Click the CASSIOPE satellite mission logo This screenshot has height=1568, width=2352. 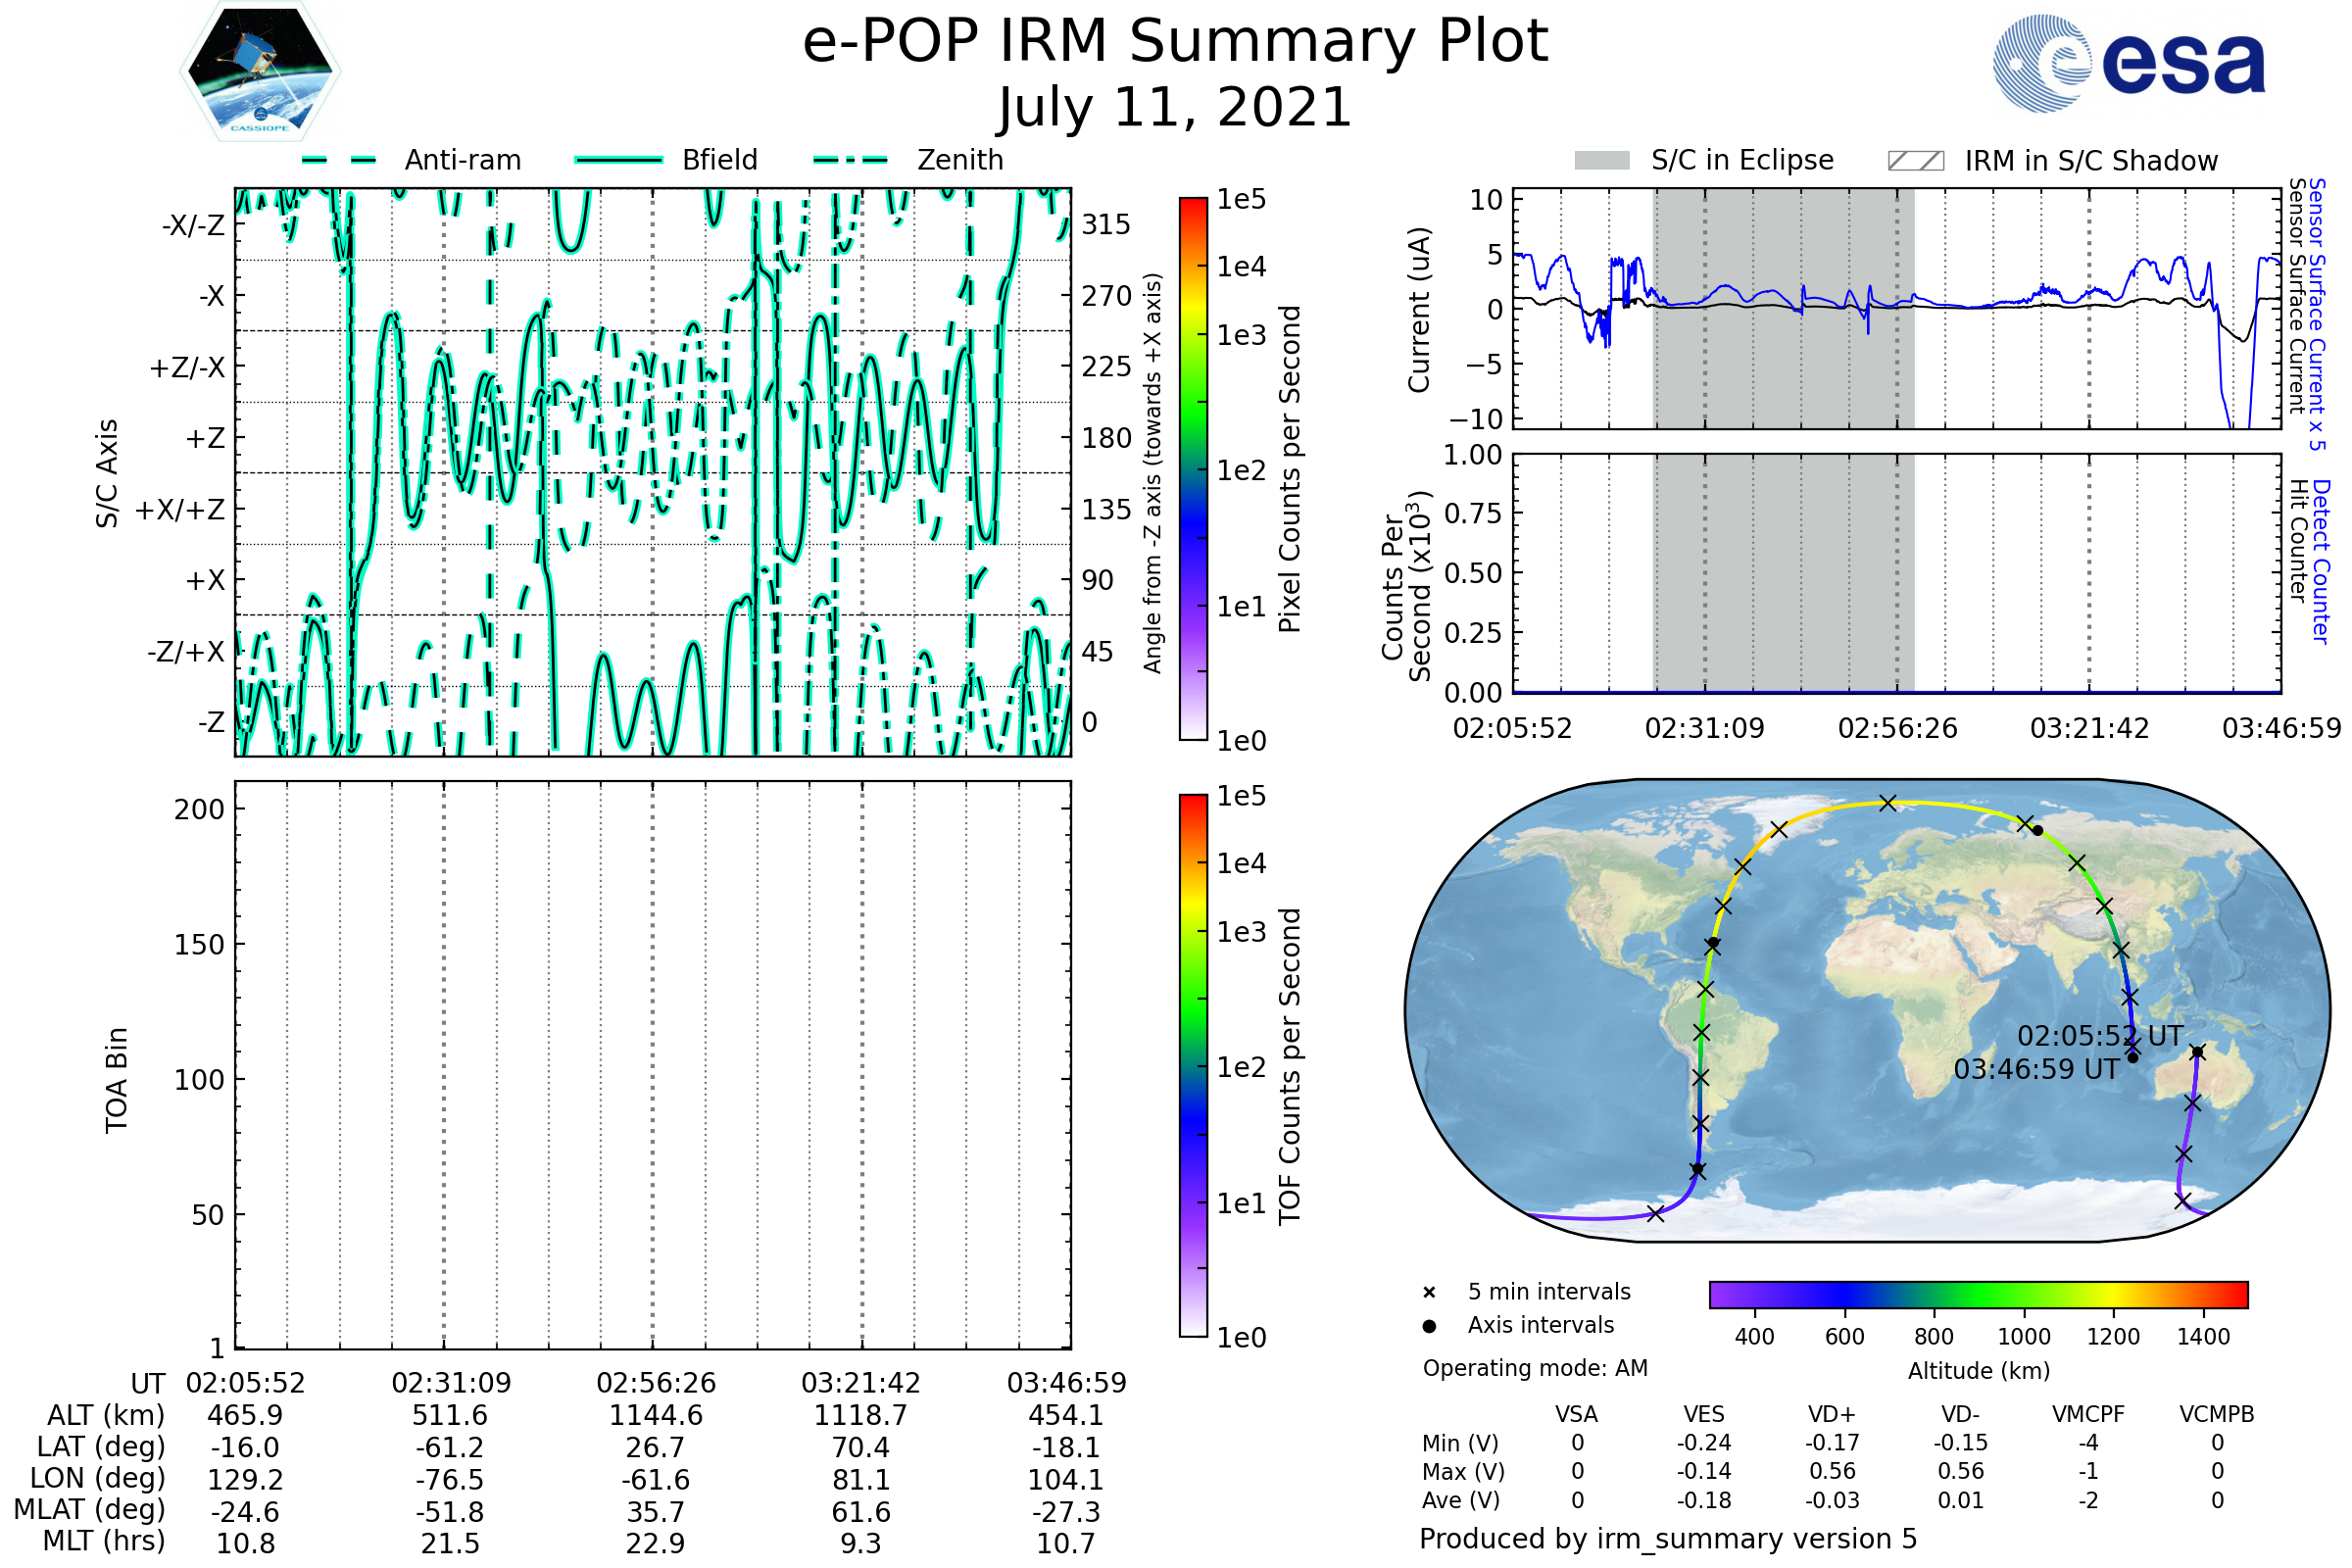point(260,73)
